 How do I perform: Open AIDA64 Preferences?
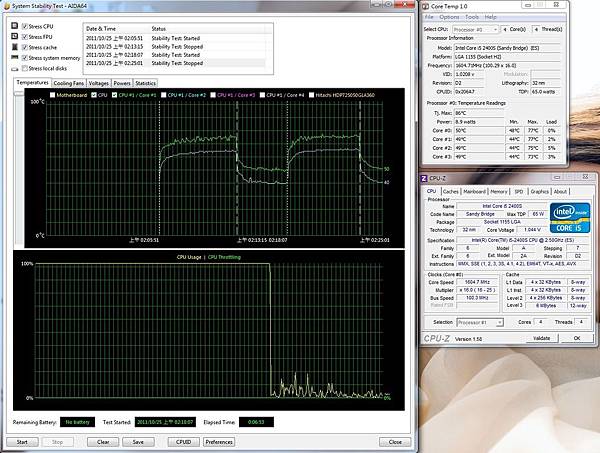click(219, 442)
